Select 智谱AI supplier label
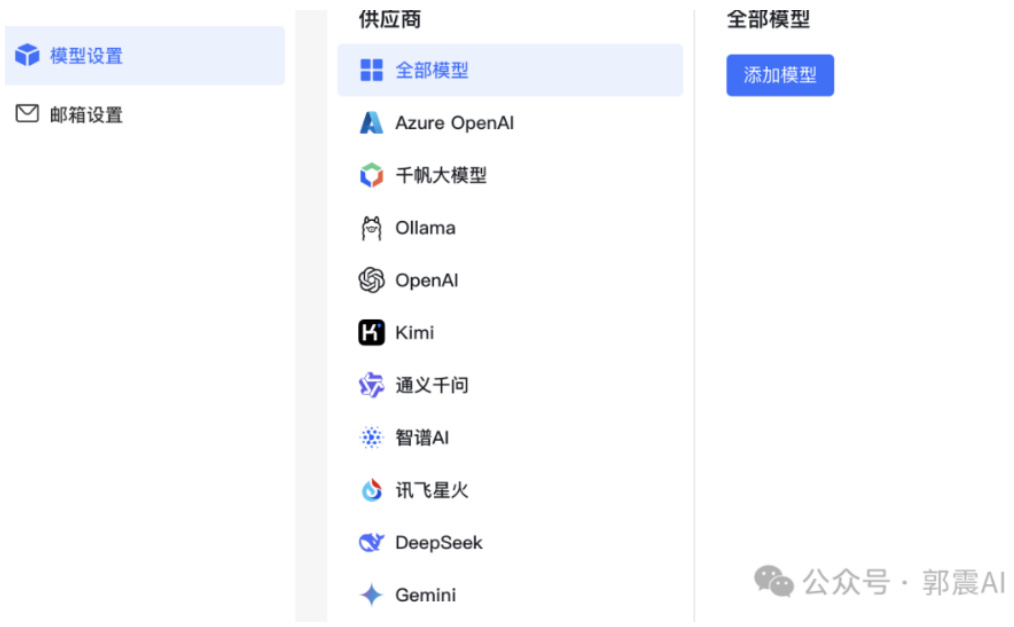The width and height of the screenshot is (1014, 627). click(422, 437)
